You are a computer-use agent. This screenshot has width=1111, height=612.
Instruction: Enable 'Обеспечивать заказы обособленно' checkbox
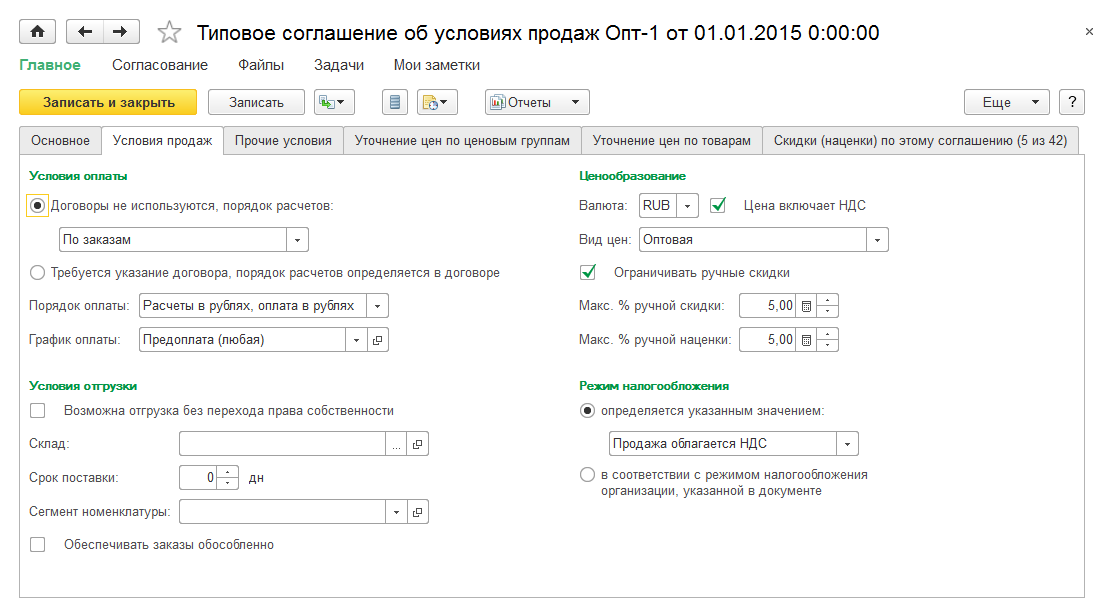click(x=38, y=545)
